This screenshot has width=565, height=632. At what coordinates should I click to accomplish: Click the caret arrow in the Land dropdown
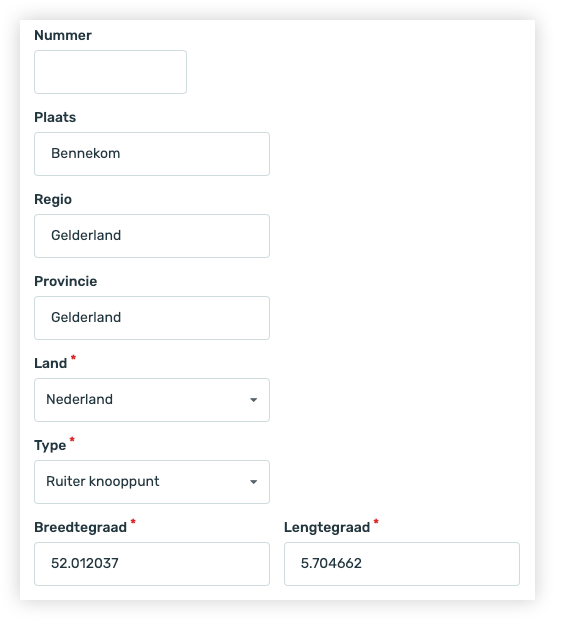pos(253,400)
